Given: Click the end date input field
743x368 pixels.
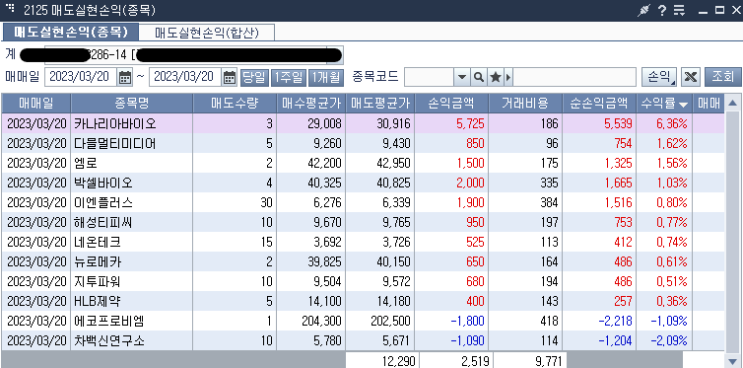Looking at the screenshot, I should point(185,77).
